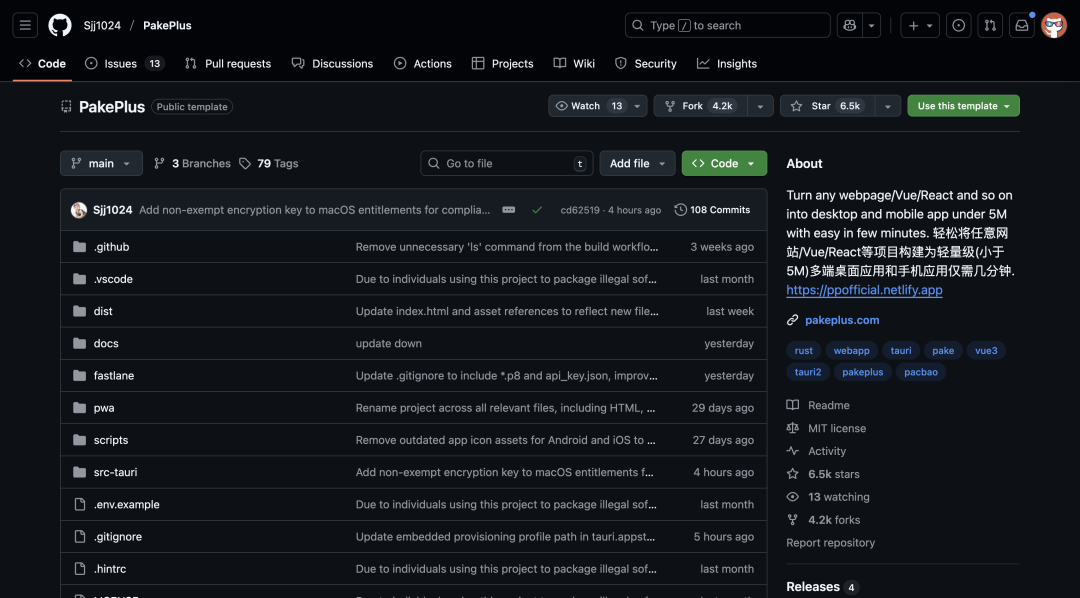
Task: Click Report repository link
Action: point(831,543)
